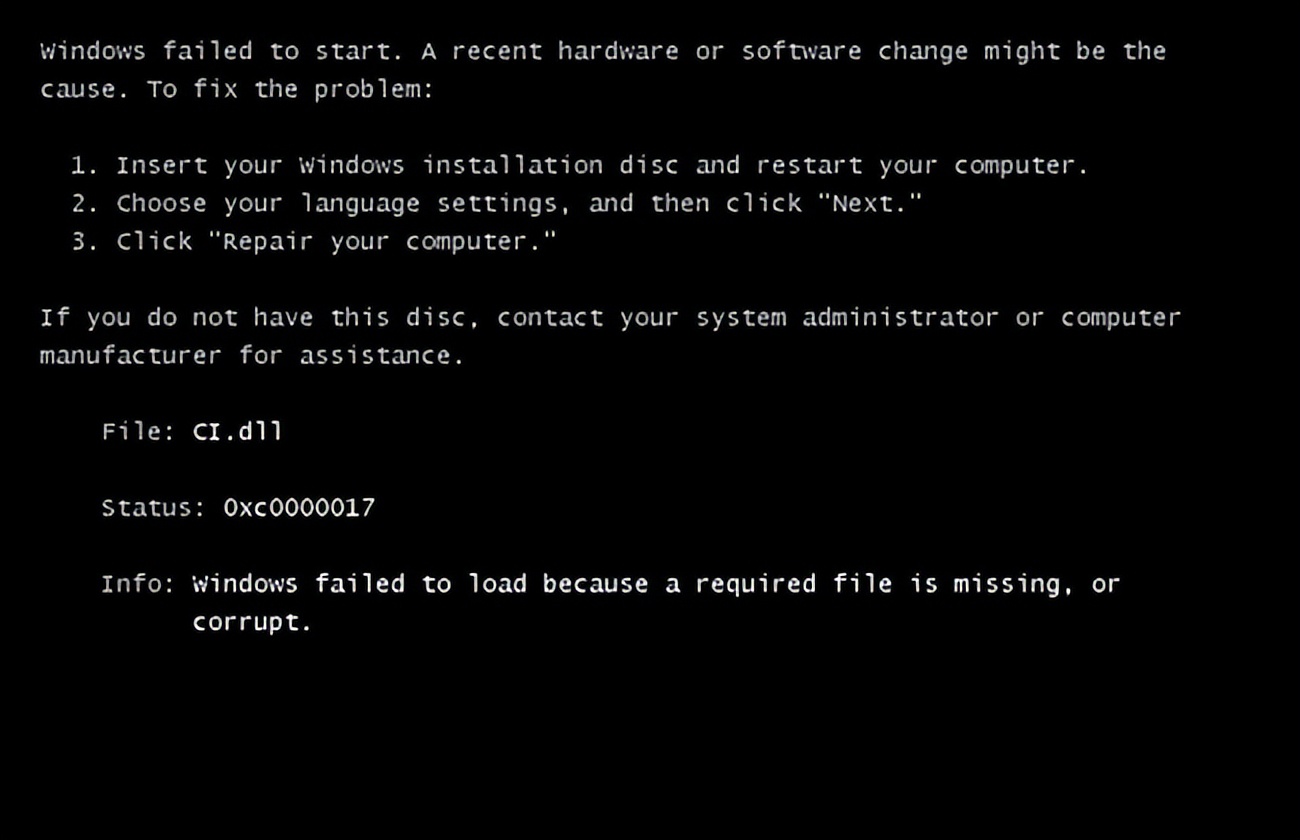Screen dimensions: 1300x840
Task: Click the "manufacturer for assistance." text
Action: pos(251,355)
